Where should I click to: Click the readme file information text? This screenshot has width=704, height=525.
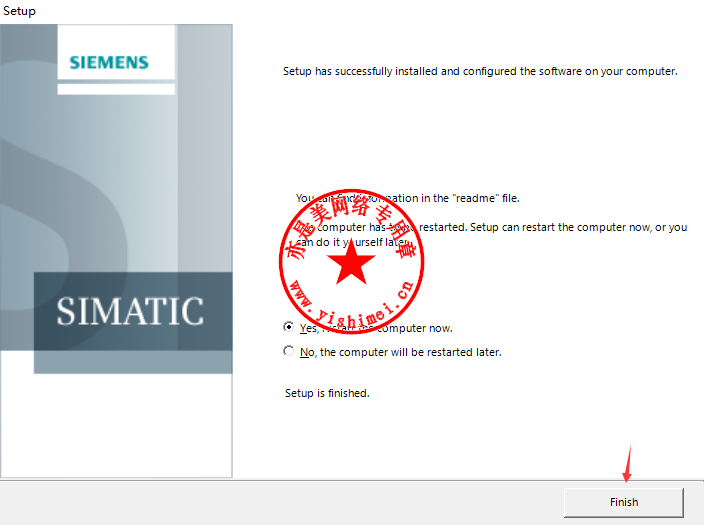click(x=407, y=198)
